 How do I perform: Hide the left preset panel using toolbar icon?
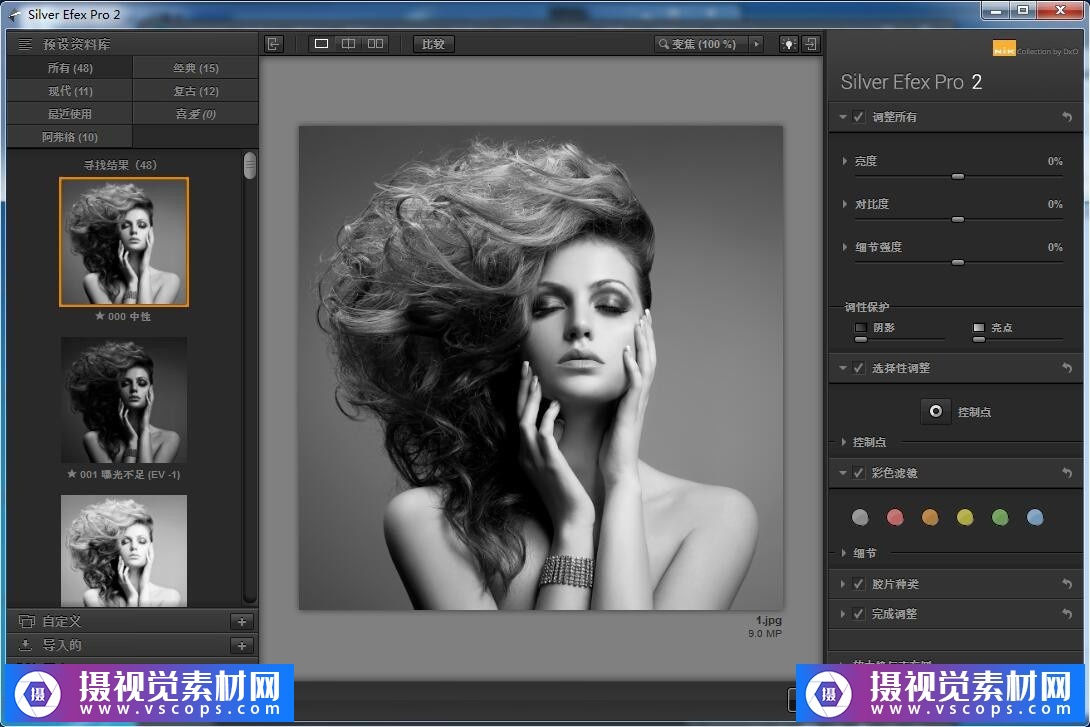click(x=274, y=44)
